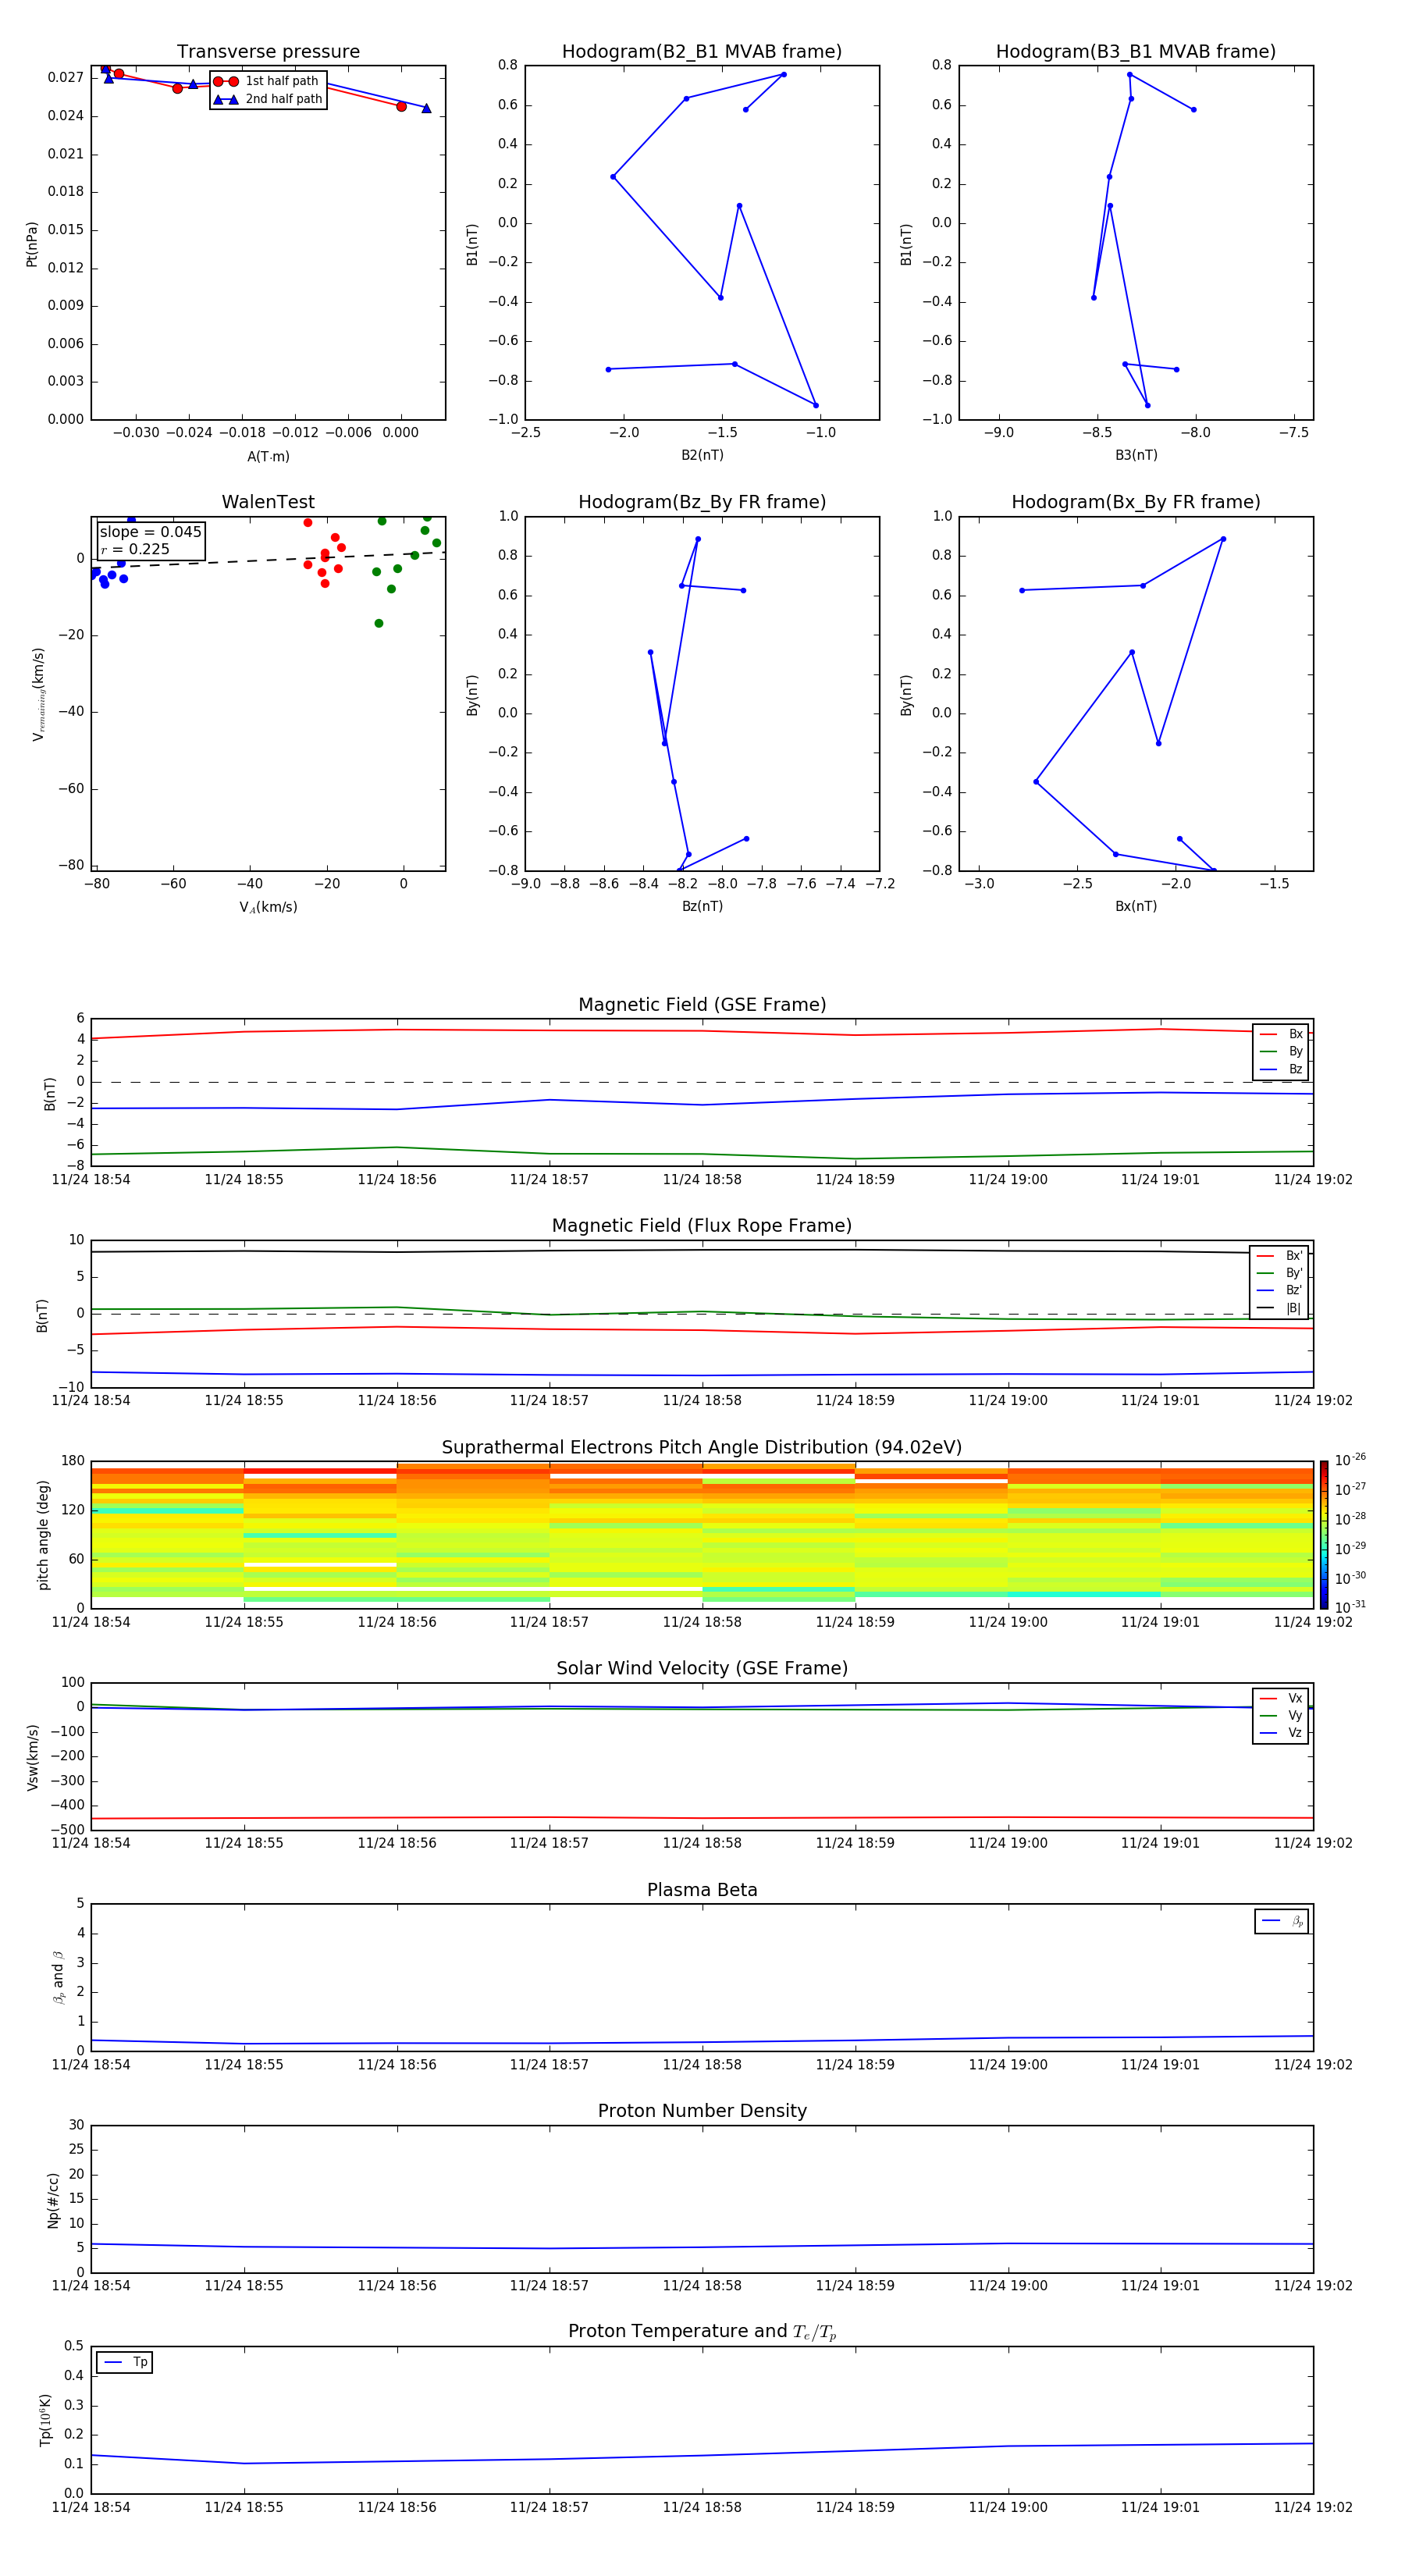
Task: Click the red Vx line in solar wind plot
Action: coord(702,1818)
